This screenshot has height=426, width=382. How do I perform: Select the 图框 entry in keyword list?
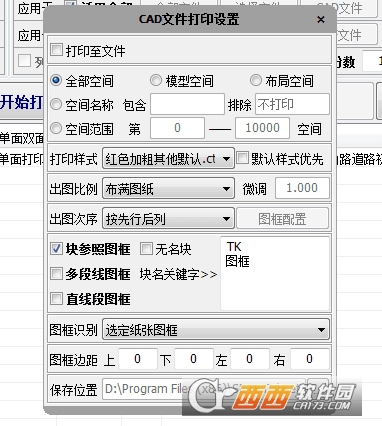(237, 262)
